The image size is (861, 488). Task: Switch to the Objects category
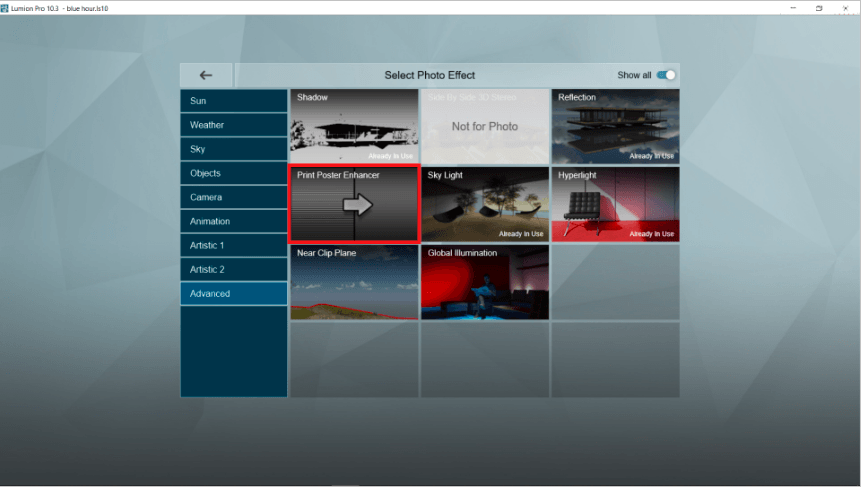(x=234, y=173)
